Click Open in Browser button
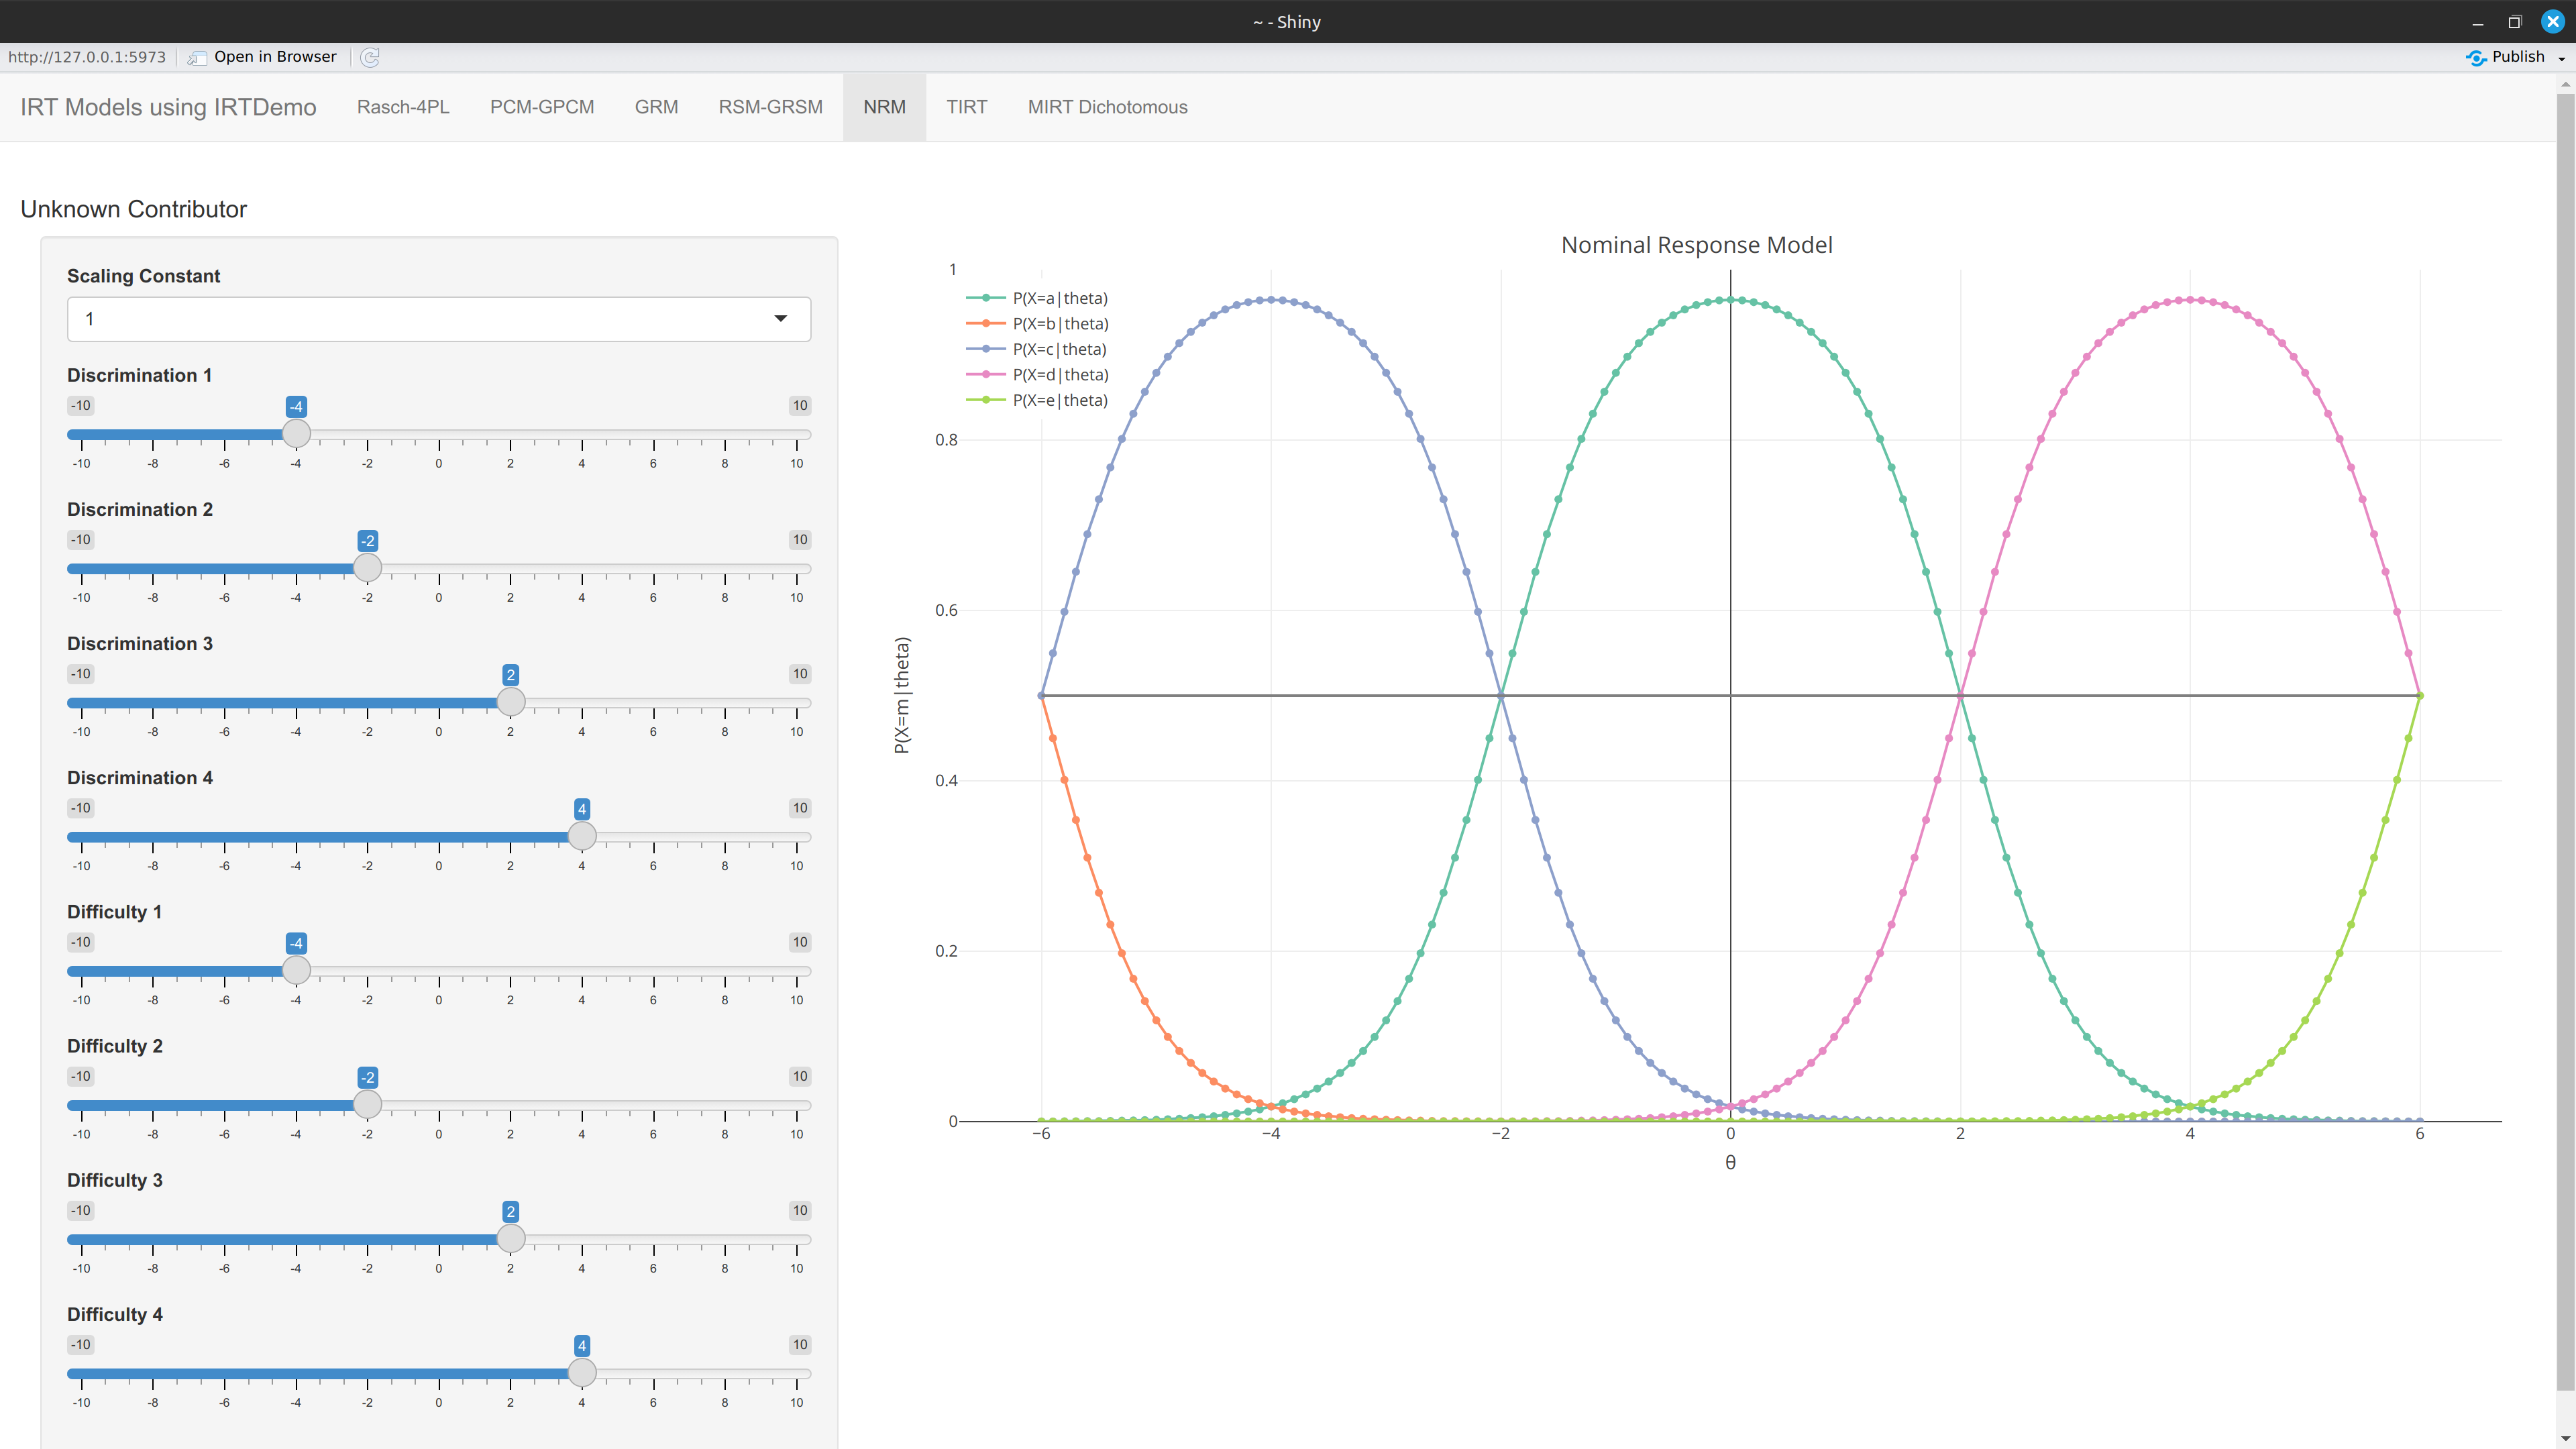2576x1449 pixels. pyautogui.click(x=262, y=57)
